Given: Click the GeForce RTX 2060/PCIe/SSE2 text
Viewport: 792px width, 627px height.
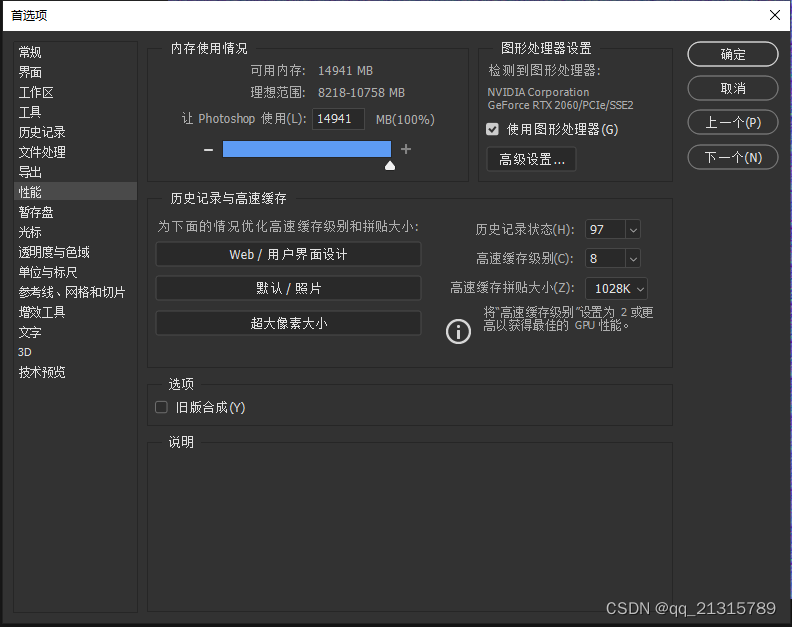Looking at the screenshot, I should click(560, 105).
